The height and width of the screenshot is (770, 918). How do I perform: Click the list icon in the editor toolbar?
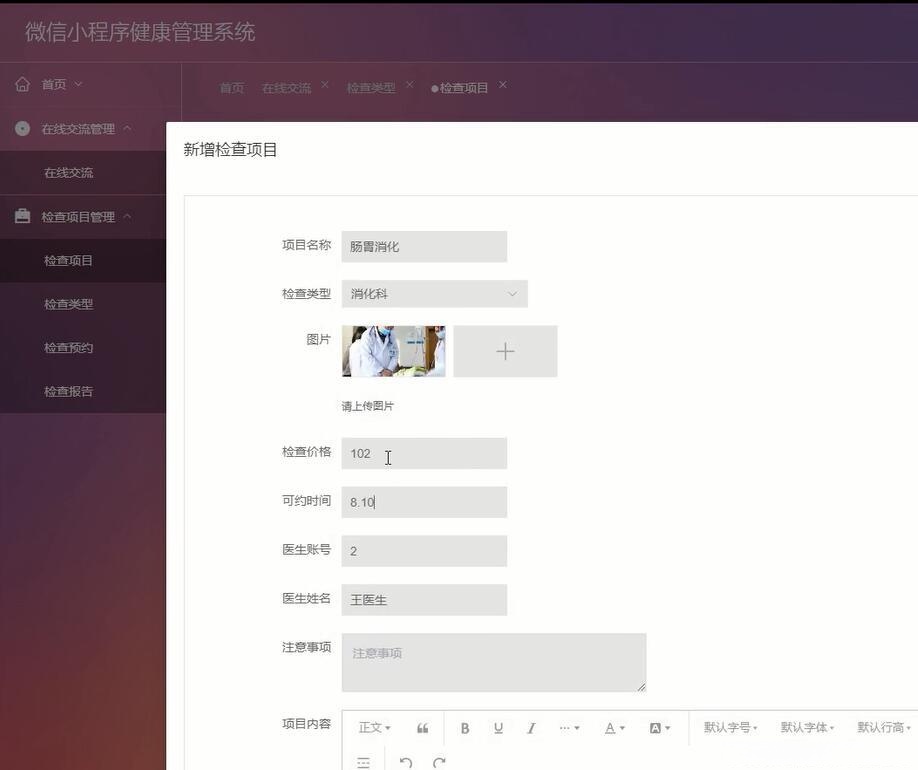click(363, 762)
